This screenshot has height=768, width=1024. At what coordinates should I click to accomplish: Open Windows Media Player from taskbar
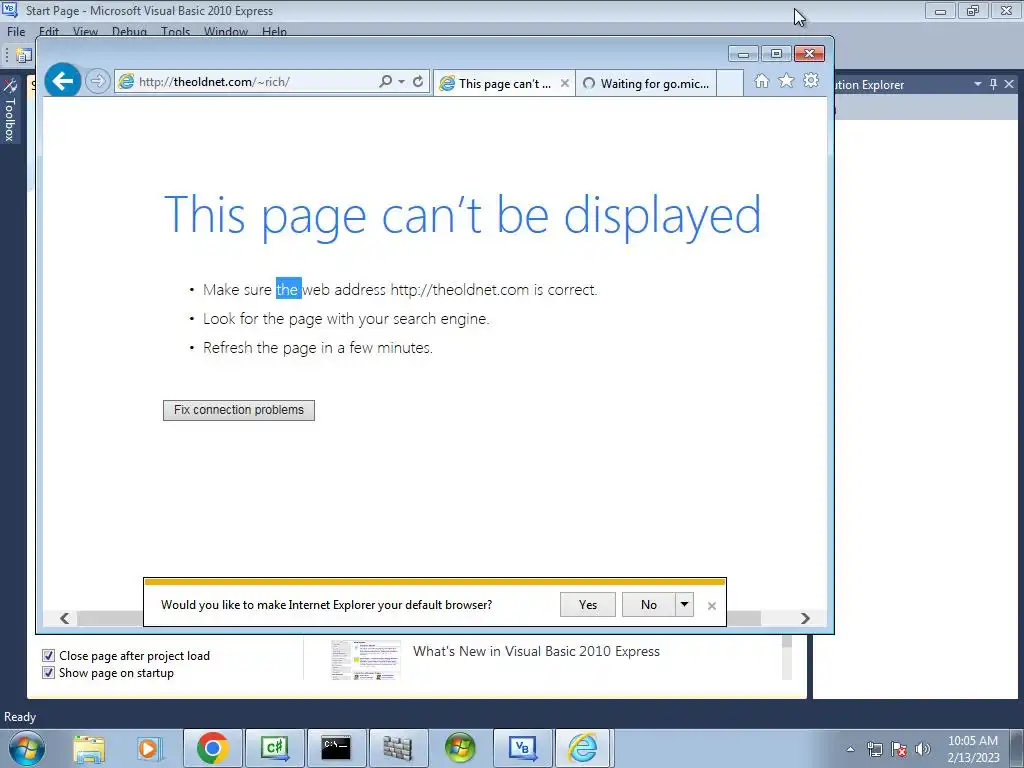149,748
